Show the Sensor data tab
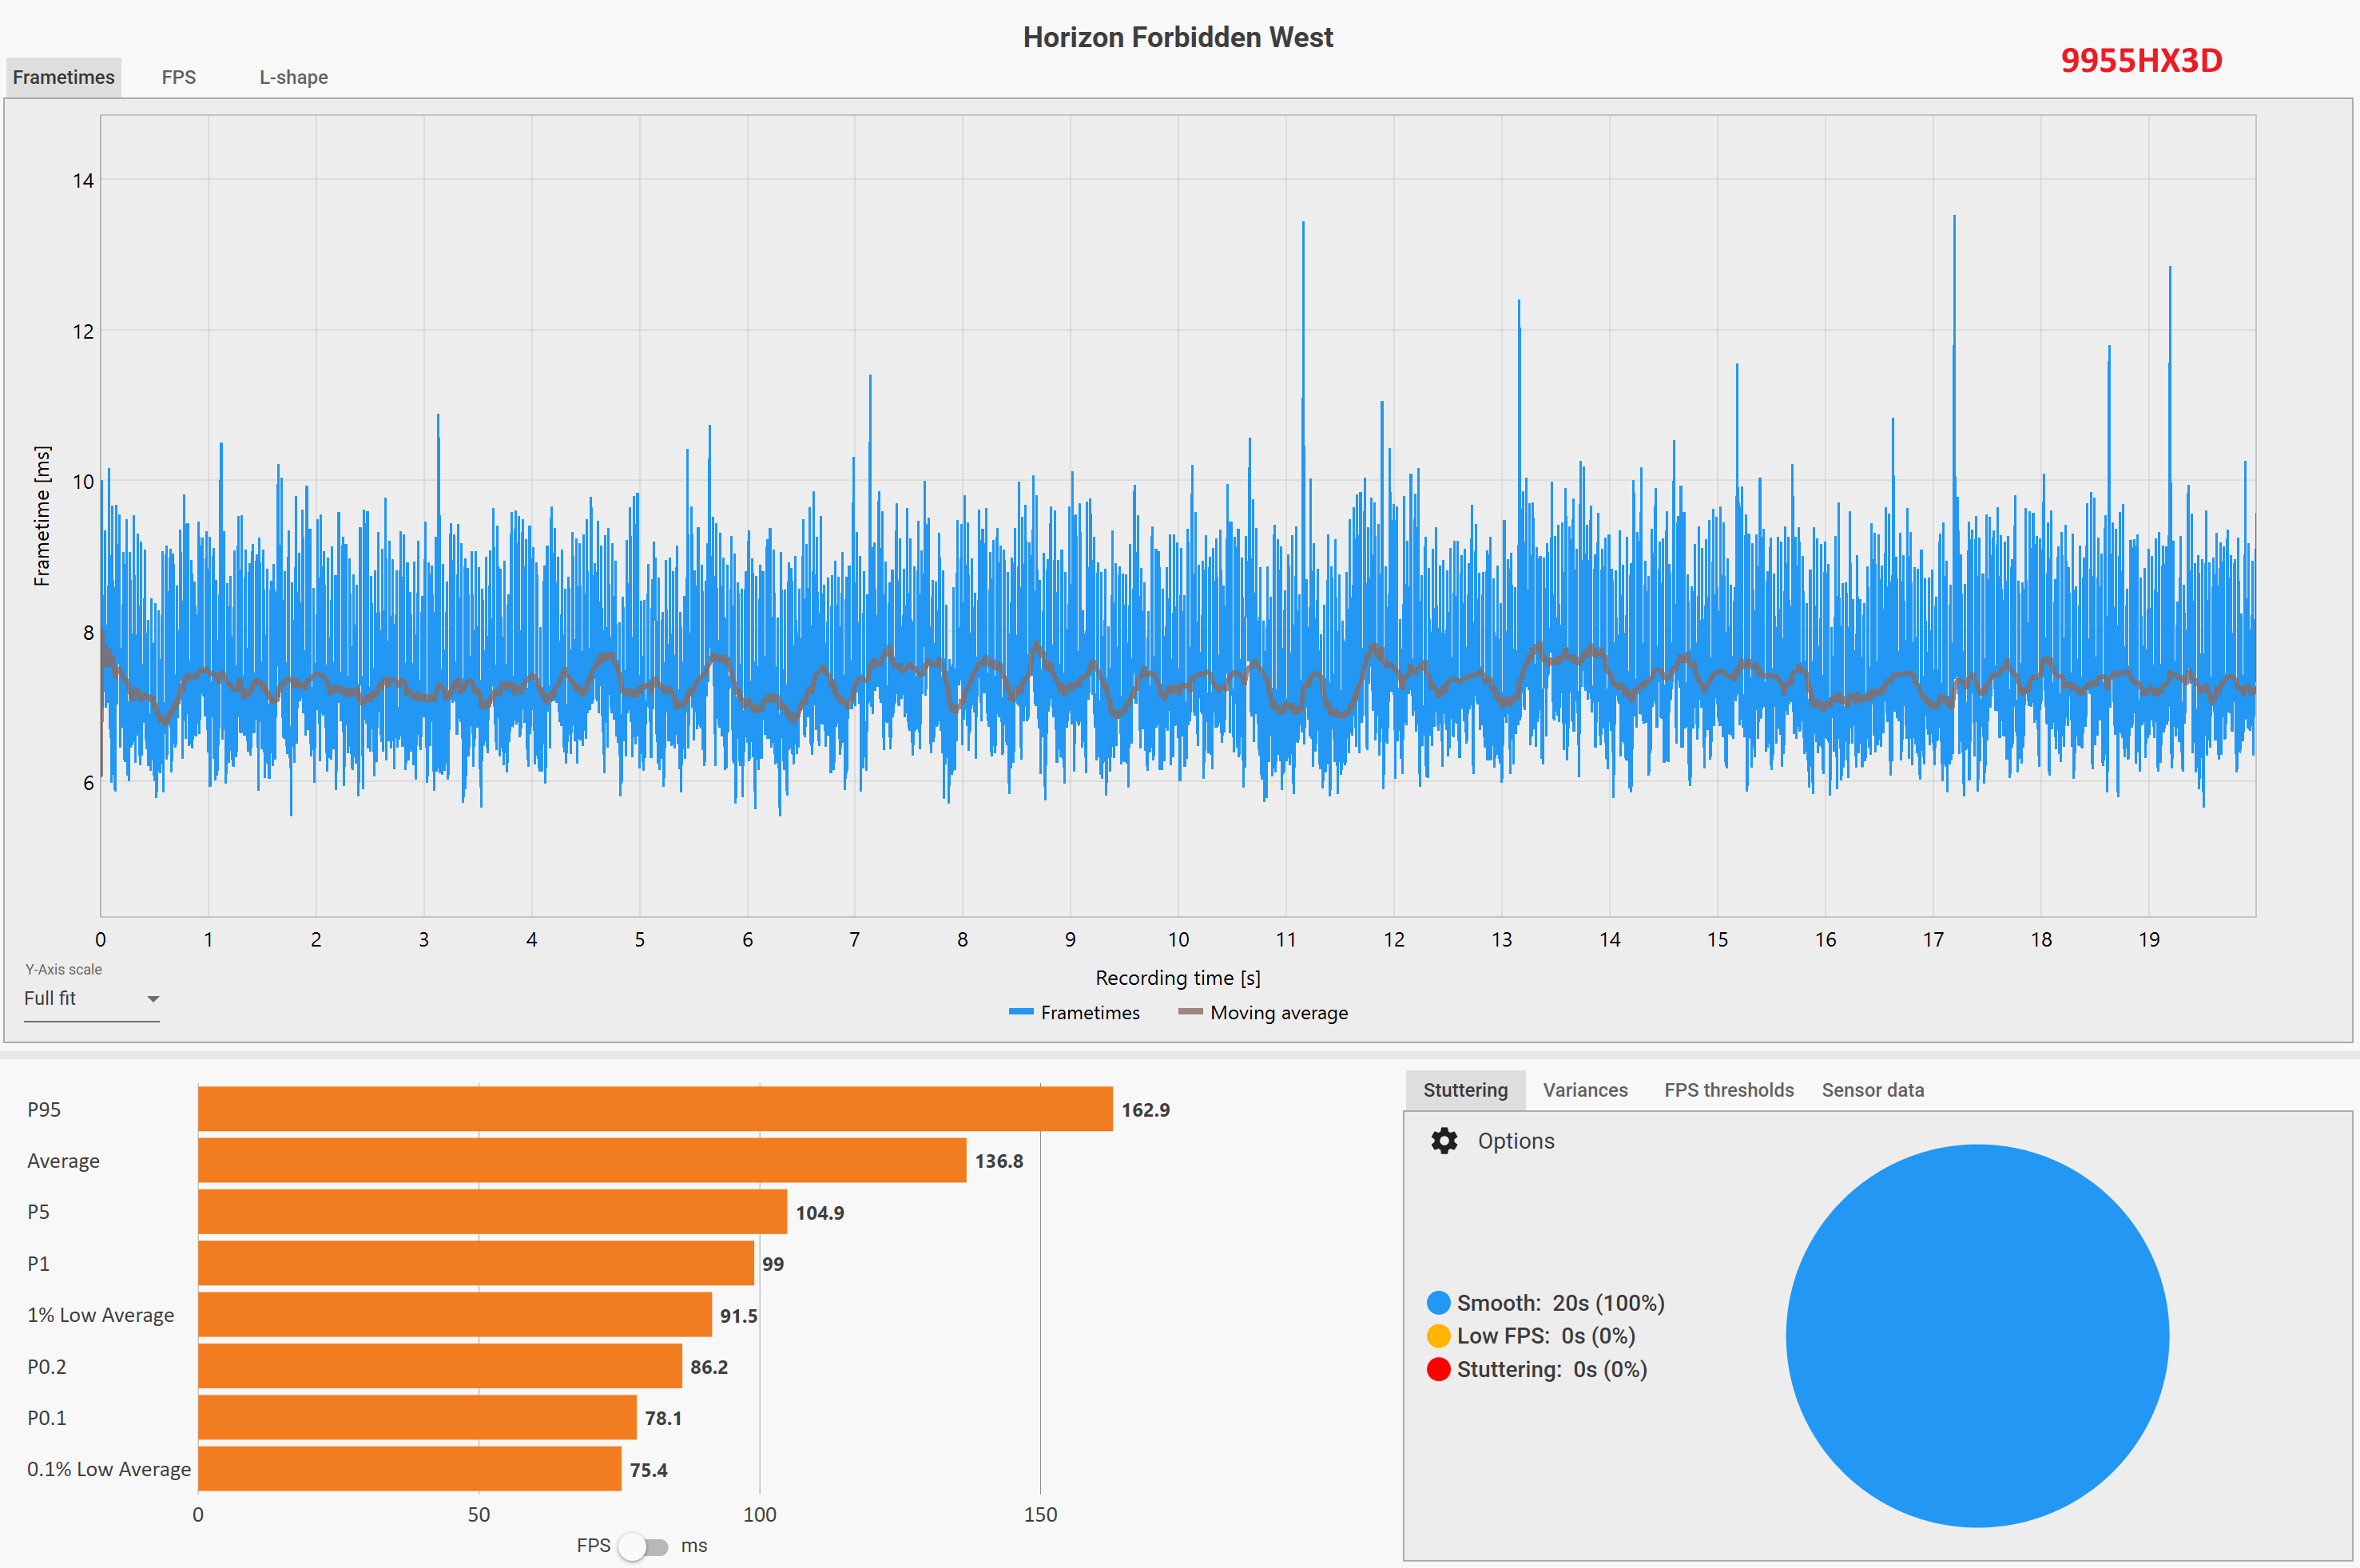The height and width of the screenshot is (1568, 2360). [x=1872, y=1090]
